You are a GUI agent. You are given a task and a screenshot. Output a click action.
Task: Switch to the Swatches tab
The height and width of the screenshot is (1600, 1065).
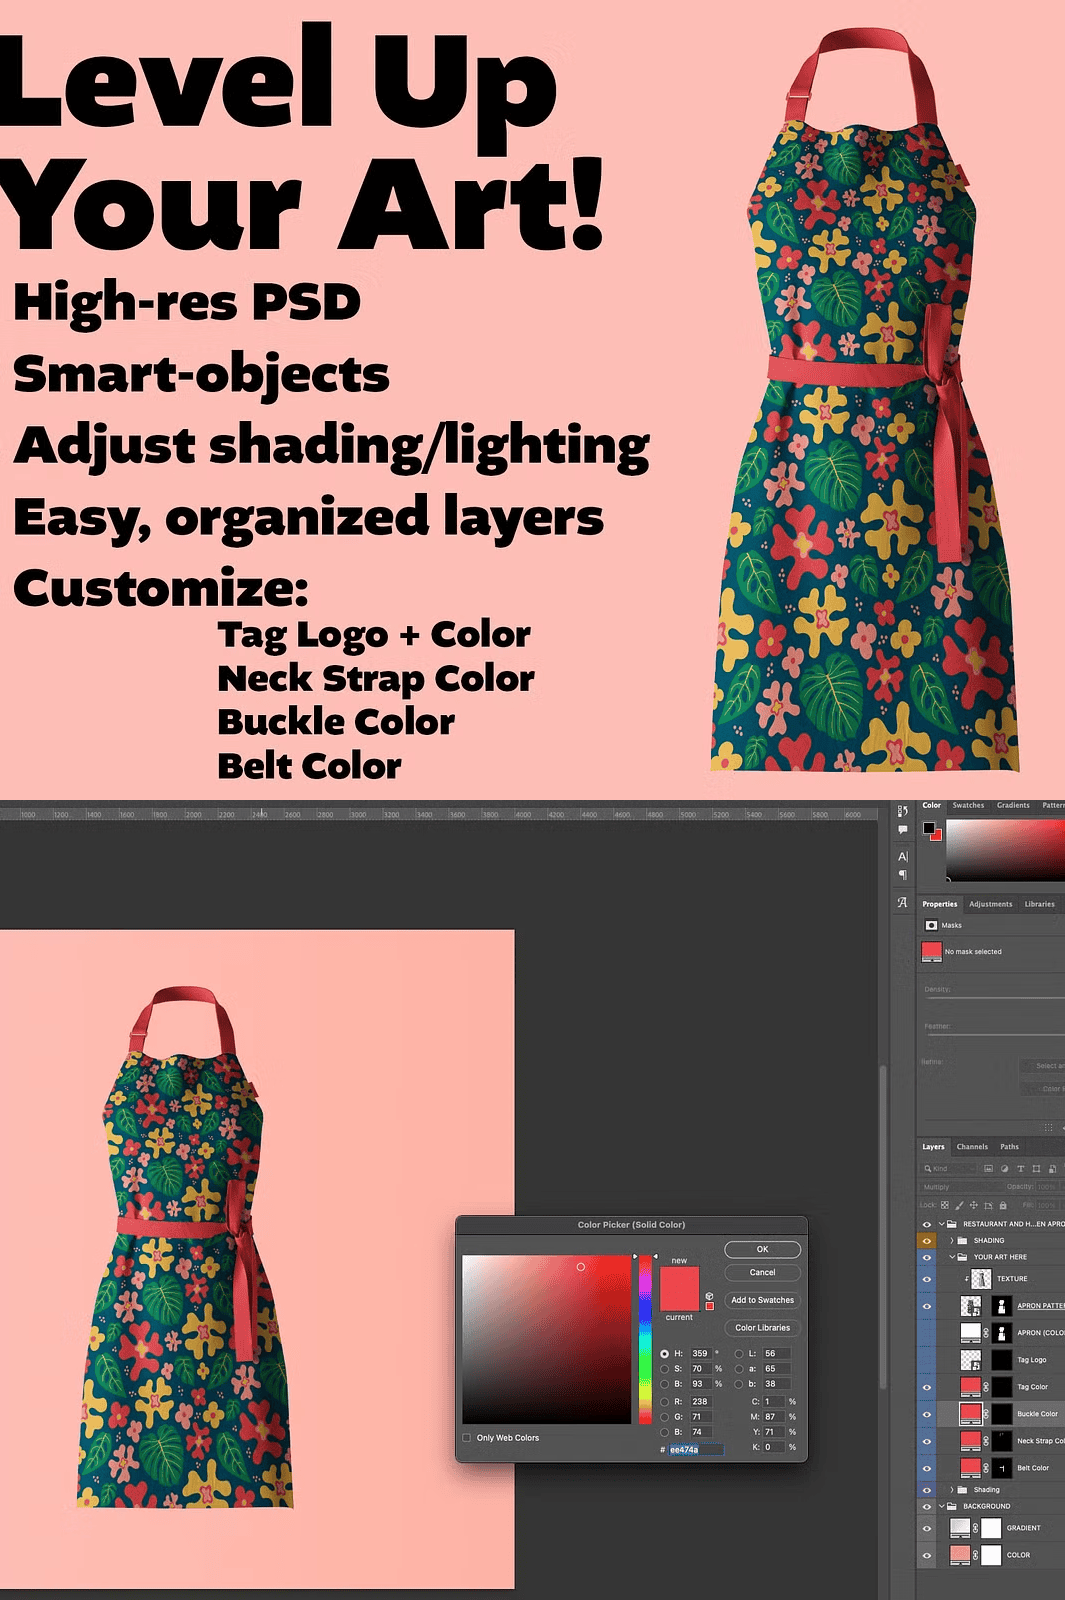tap(968, 805)
